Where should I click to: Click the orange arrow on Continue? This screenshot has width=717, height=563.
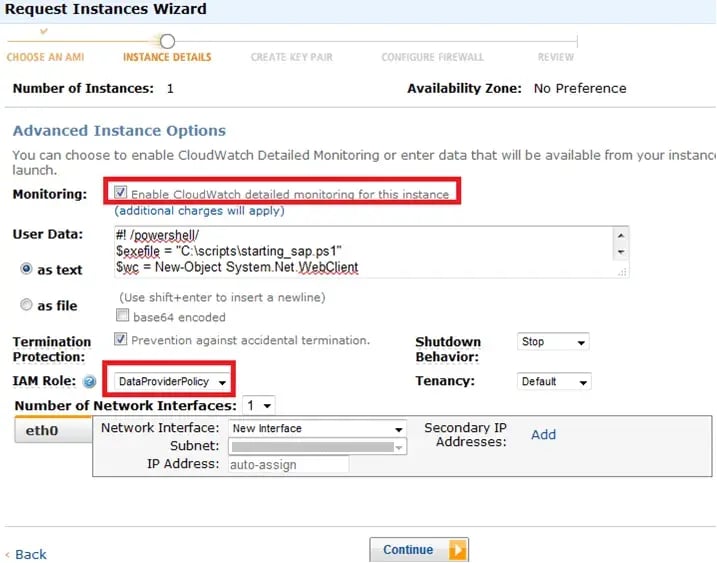(x=458, y=549)
